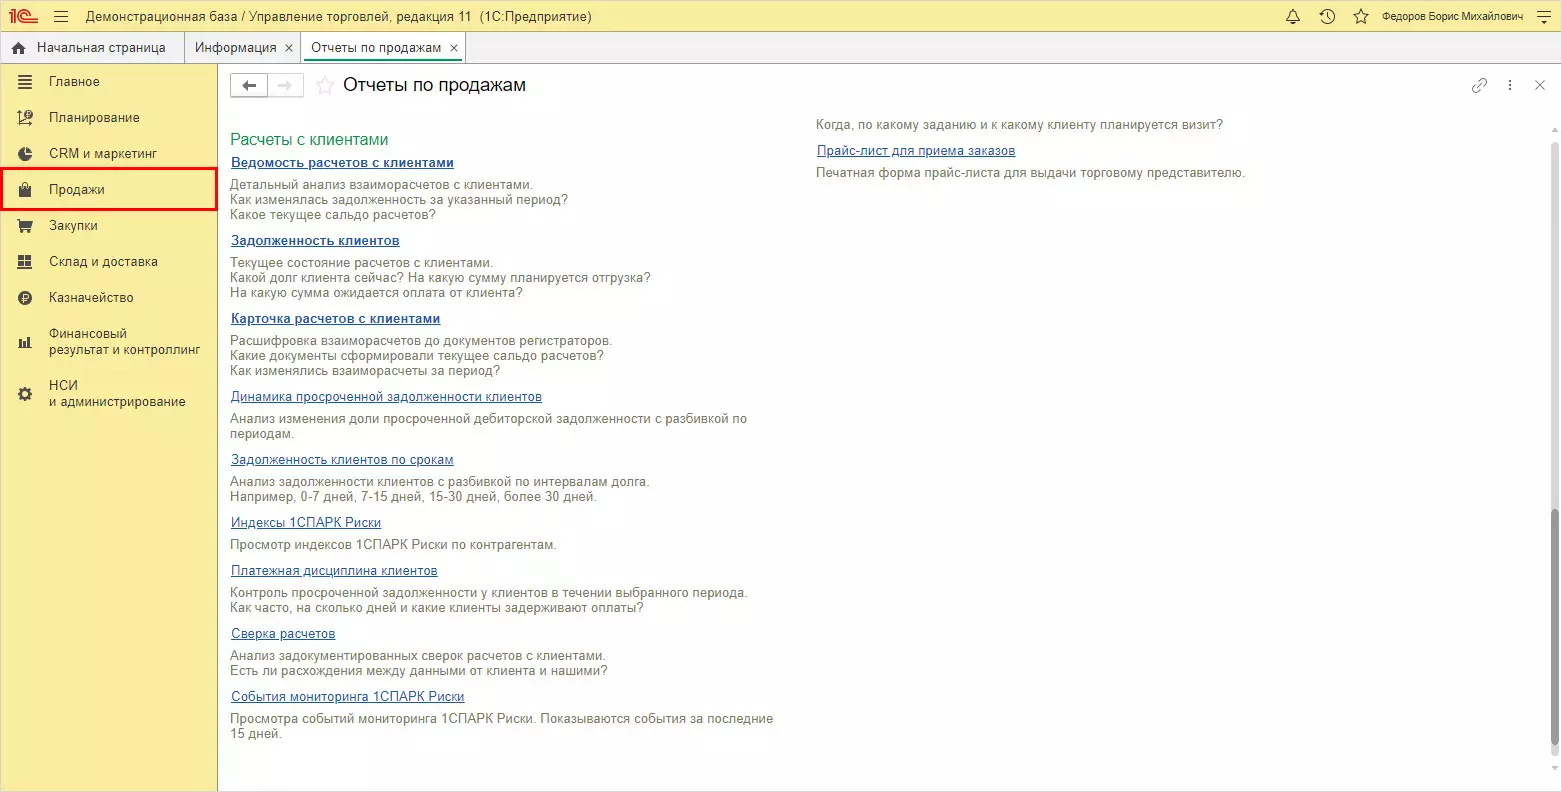The height and width of the screenshot is (792, 1562).
Task: Click the Продажи shopping bag icon
Action: pyautogui.click(x=25, y=190)
